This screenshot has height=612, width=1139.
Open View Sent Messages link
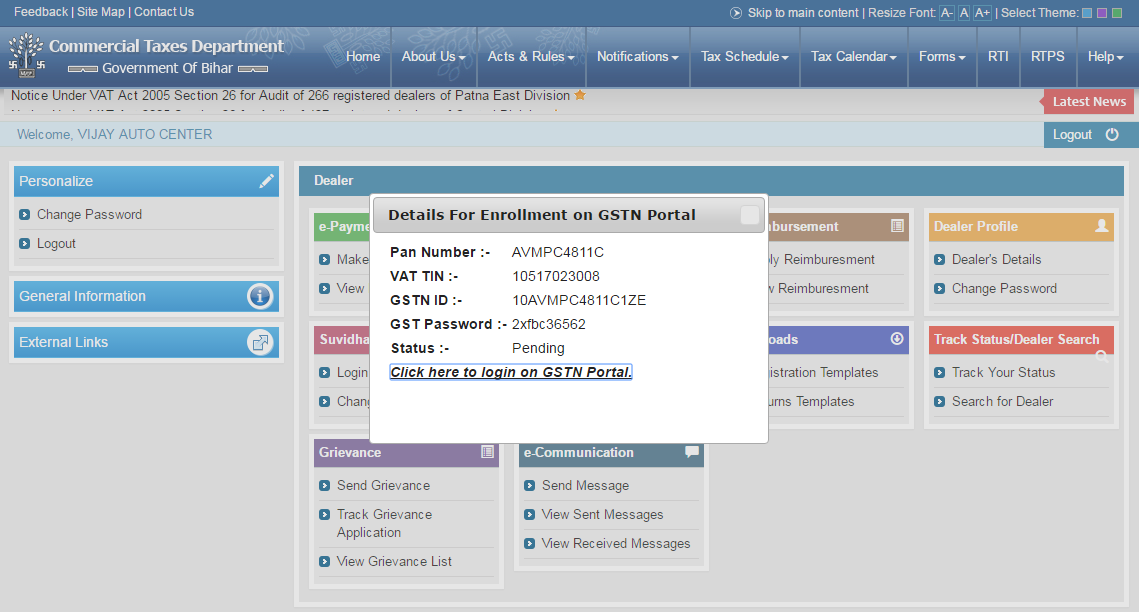(x=602, y=514)
